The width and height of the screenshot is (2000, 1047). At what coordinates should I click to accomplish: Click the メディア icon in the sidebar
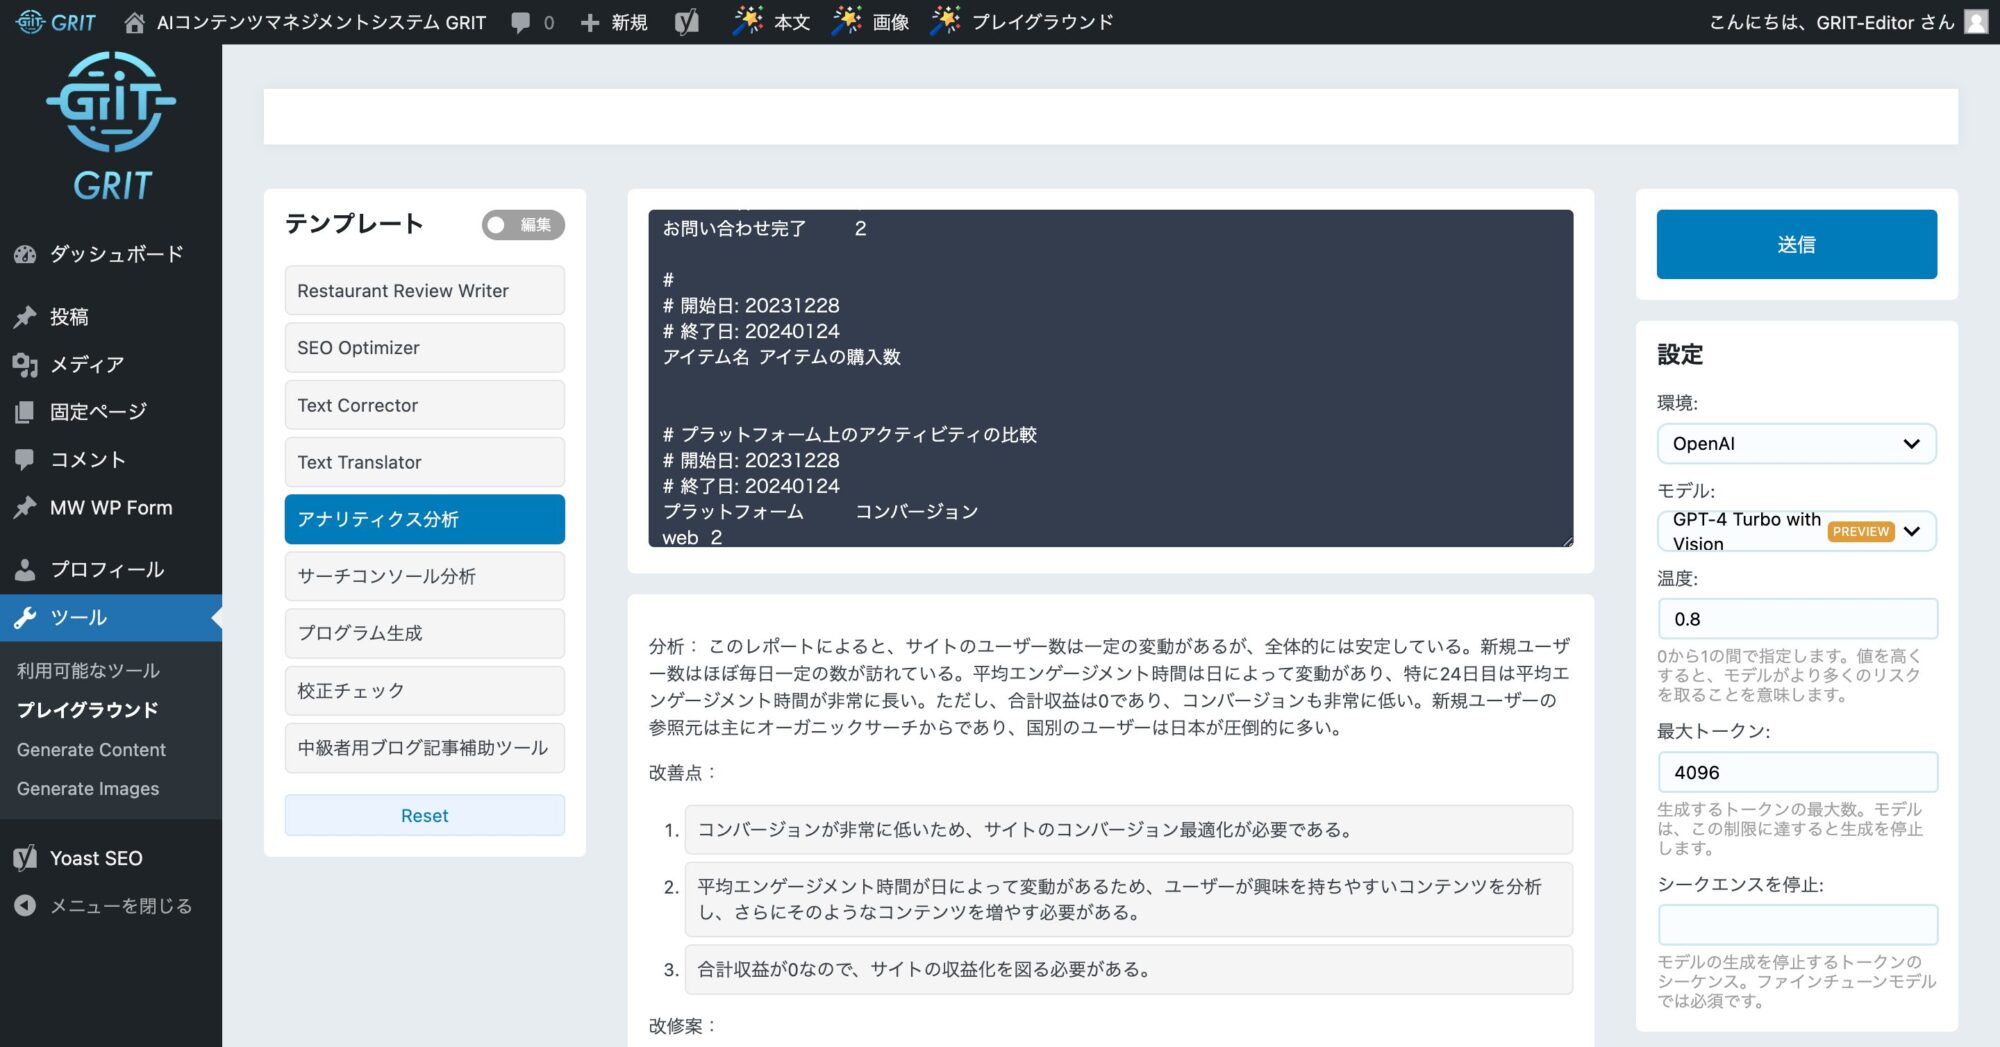25,365
